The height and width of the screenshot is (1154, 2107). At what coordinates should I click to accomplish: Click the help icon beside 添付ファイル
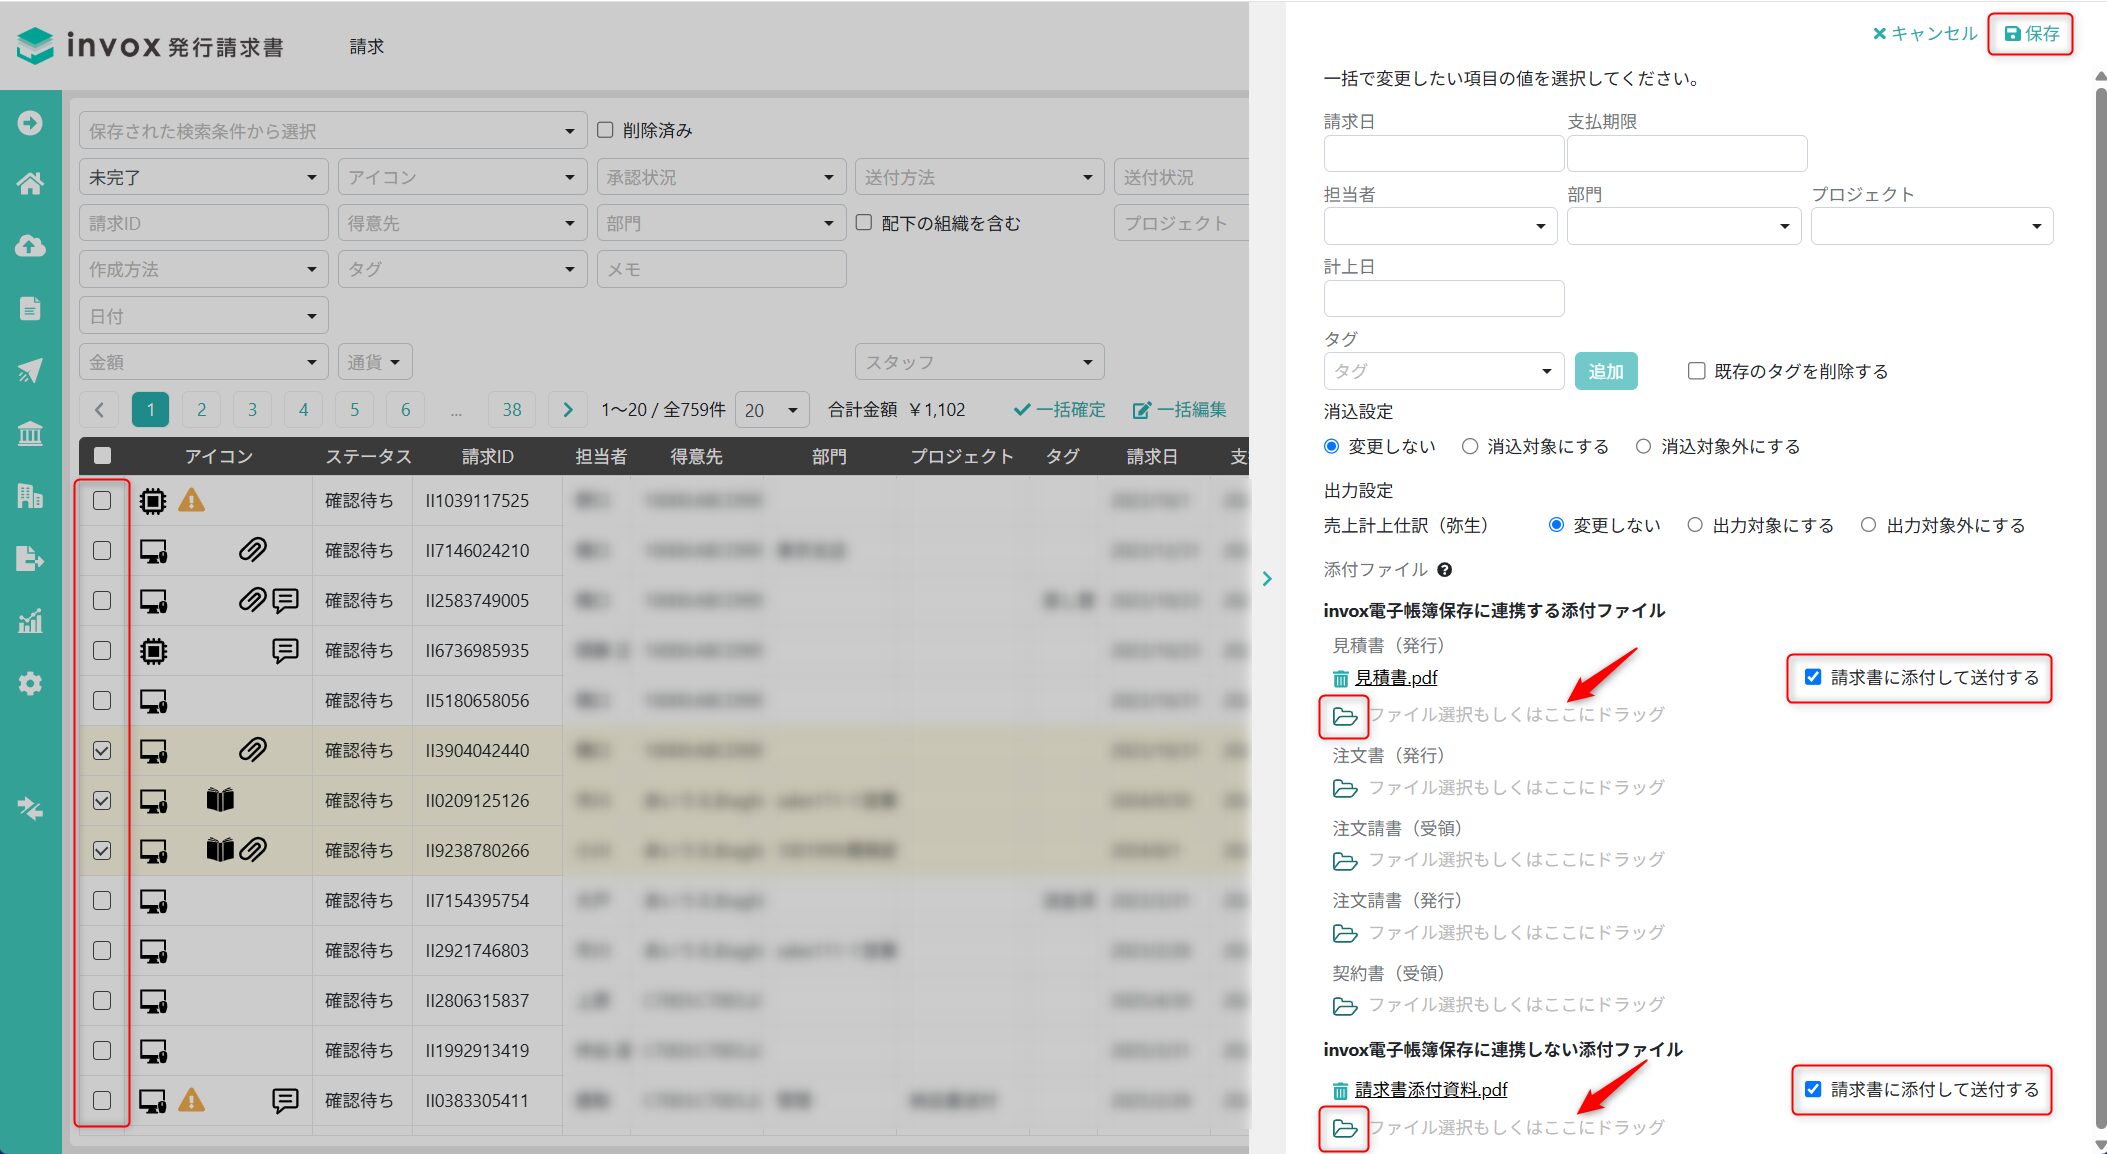[1444, 570]
